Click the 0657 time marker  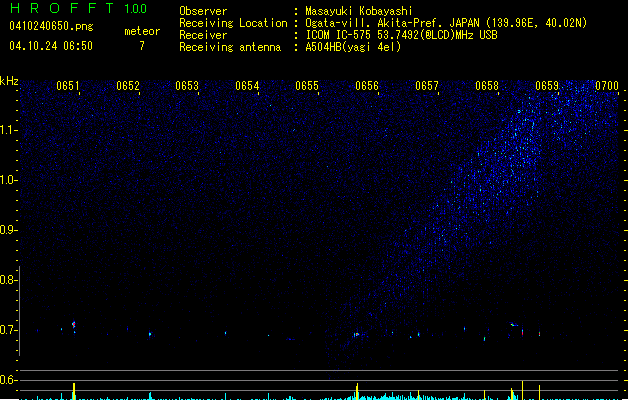coord(427,86)
